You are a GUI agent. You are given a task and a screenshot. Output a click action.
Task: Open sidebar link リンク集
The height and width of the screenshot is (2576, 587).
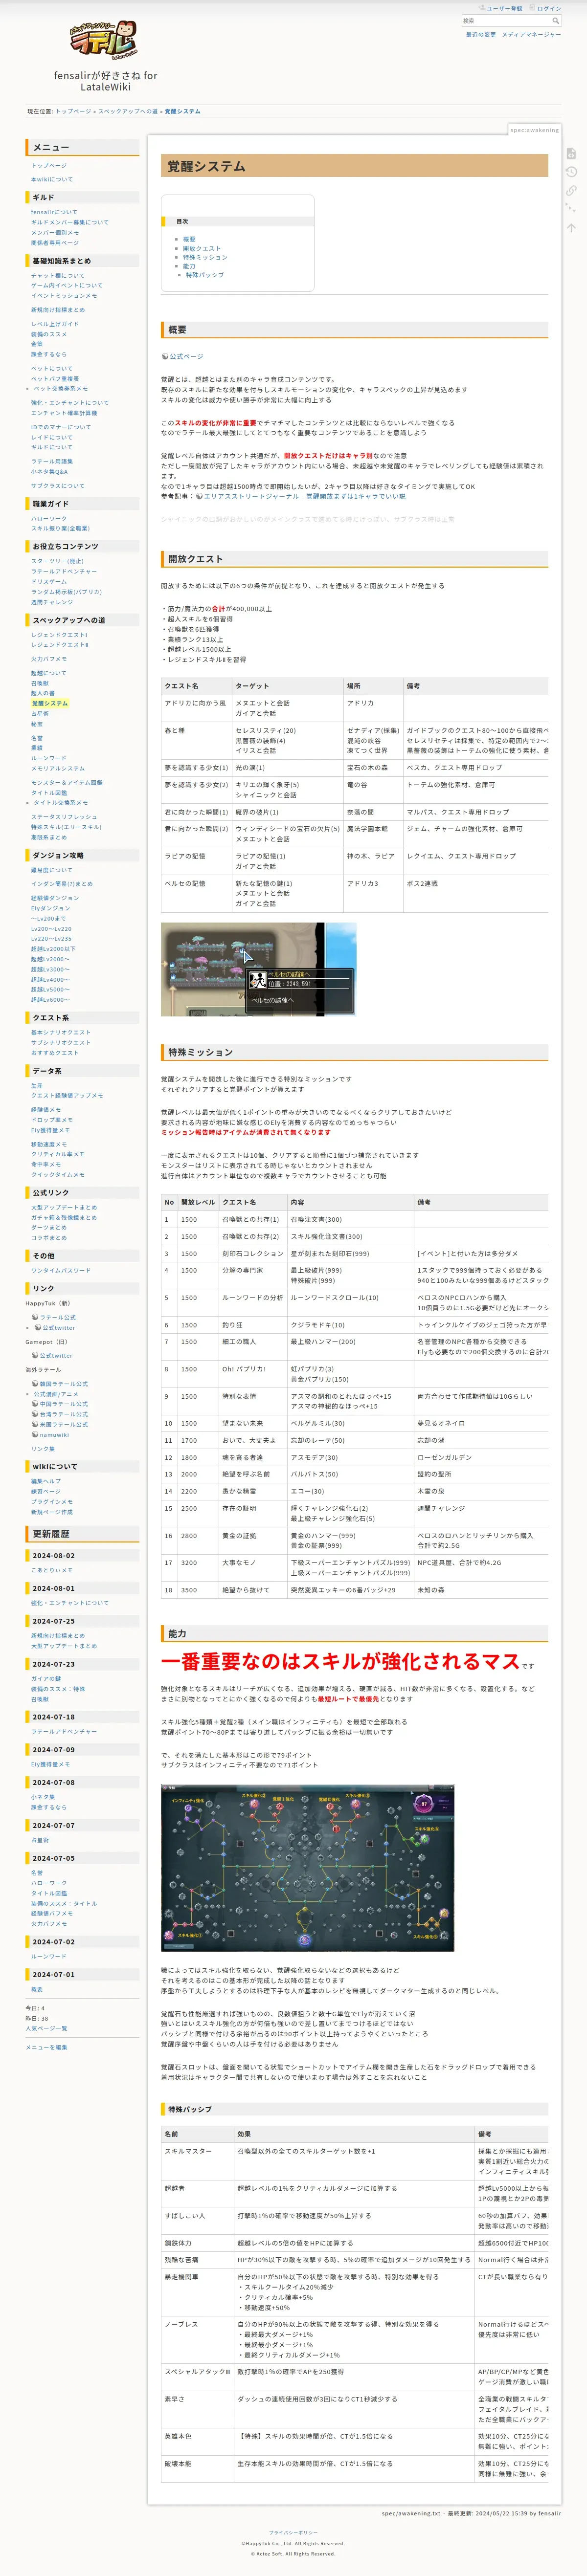(x=43, y=1449)
